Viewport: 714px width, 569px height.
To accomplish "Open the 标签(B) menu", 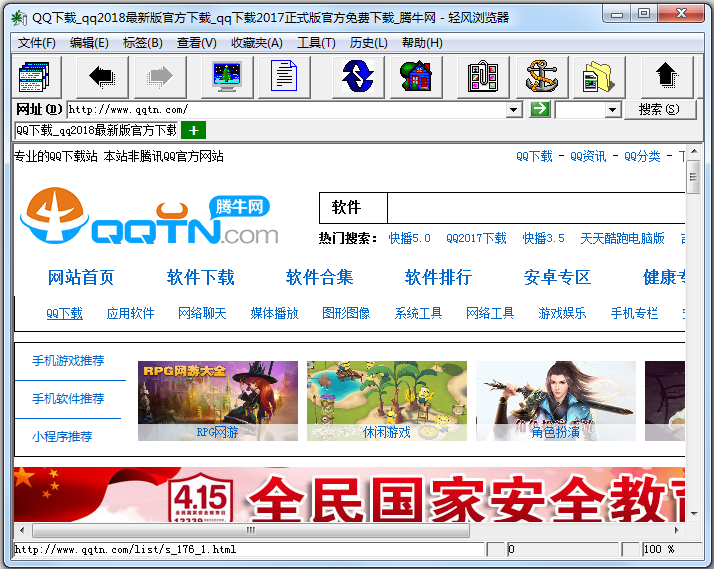I will click(x=143, y=43).
